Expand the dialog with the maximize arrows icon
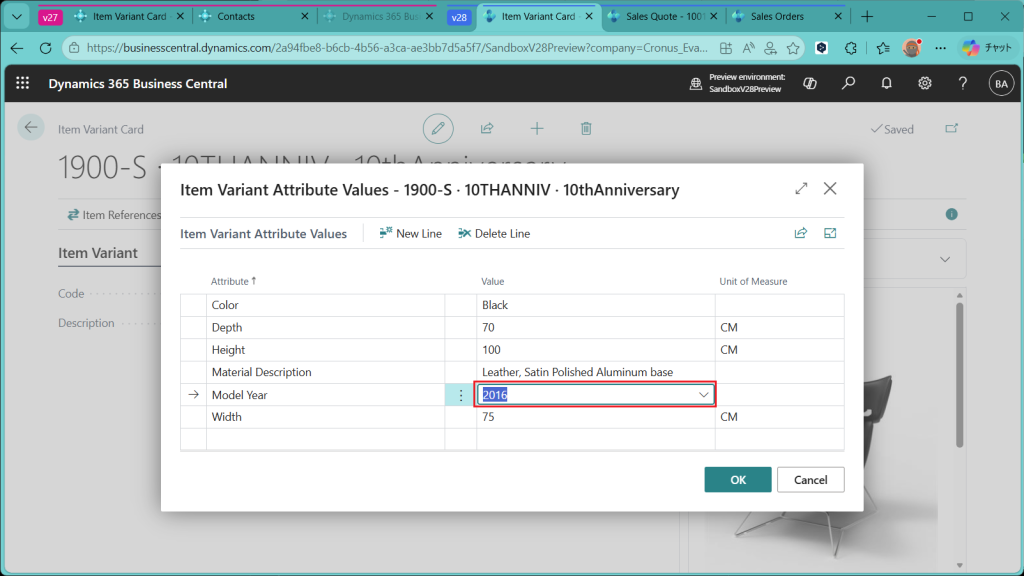1024x576 pixels. click(x=801, y=188)
